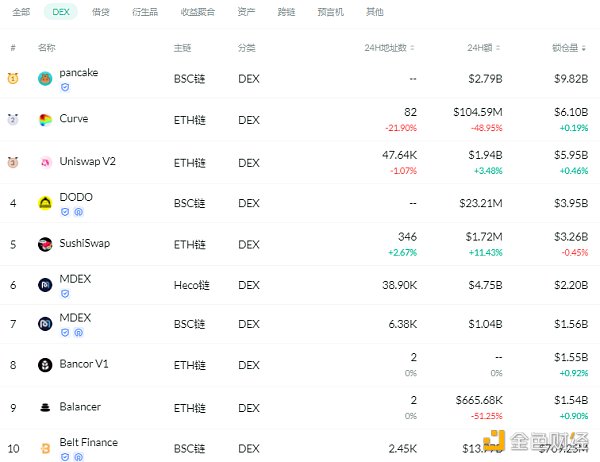600x462 pixels.
Task: Select the 预言机 tab
Action: click(332, 12)
